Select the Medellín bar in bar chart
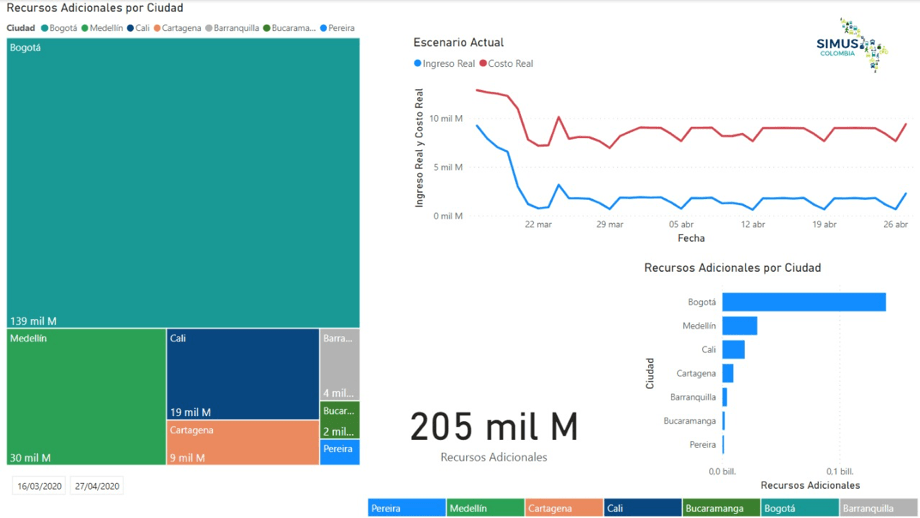This screenshot has height=518, width=920. [x=739, y=326]
